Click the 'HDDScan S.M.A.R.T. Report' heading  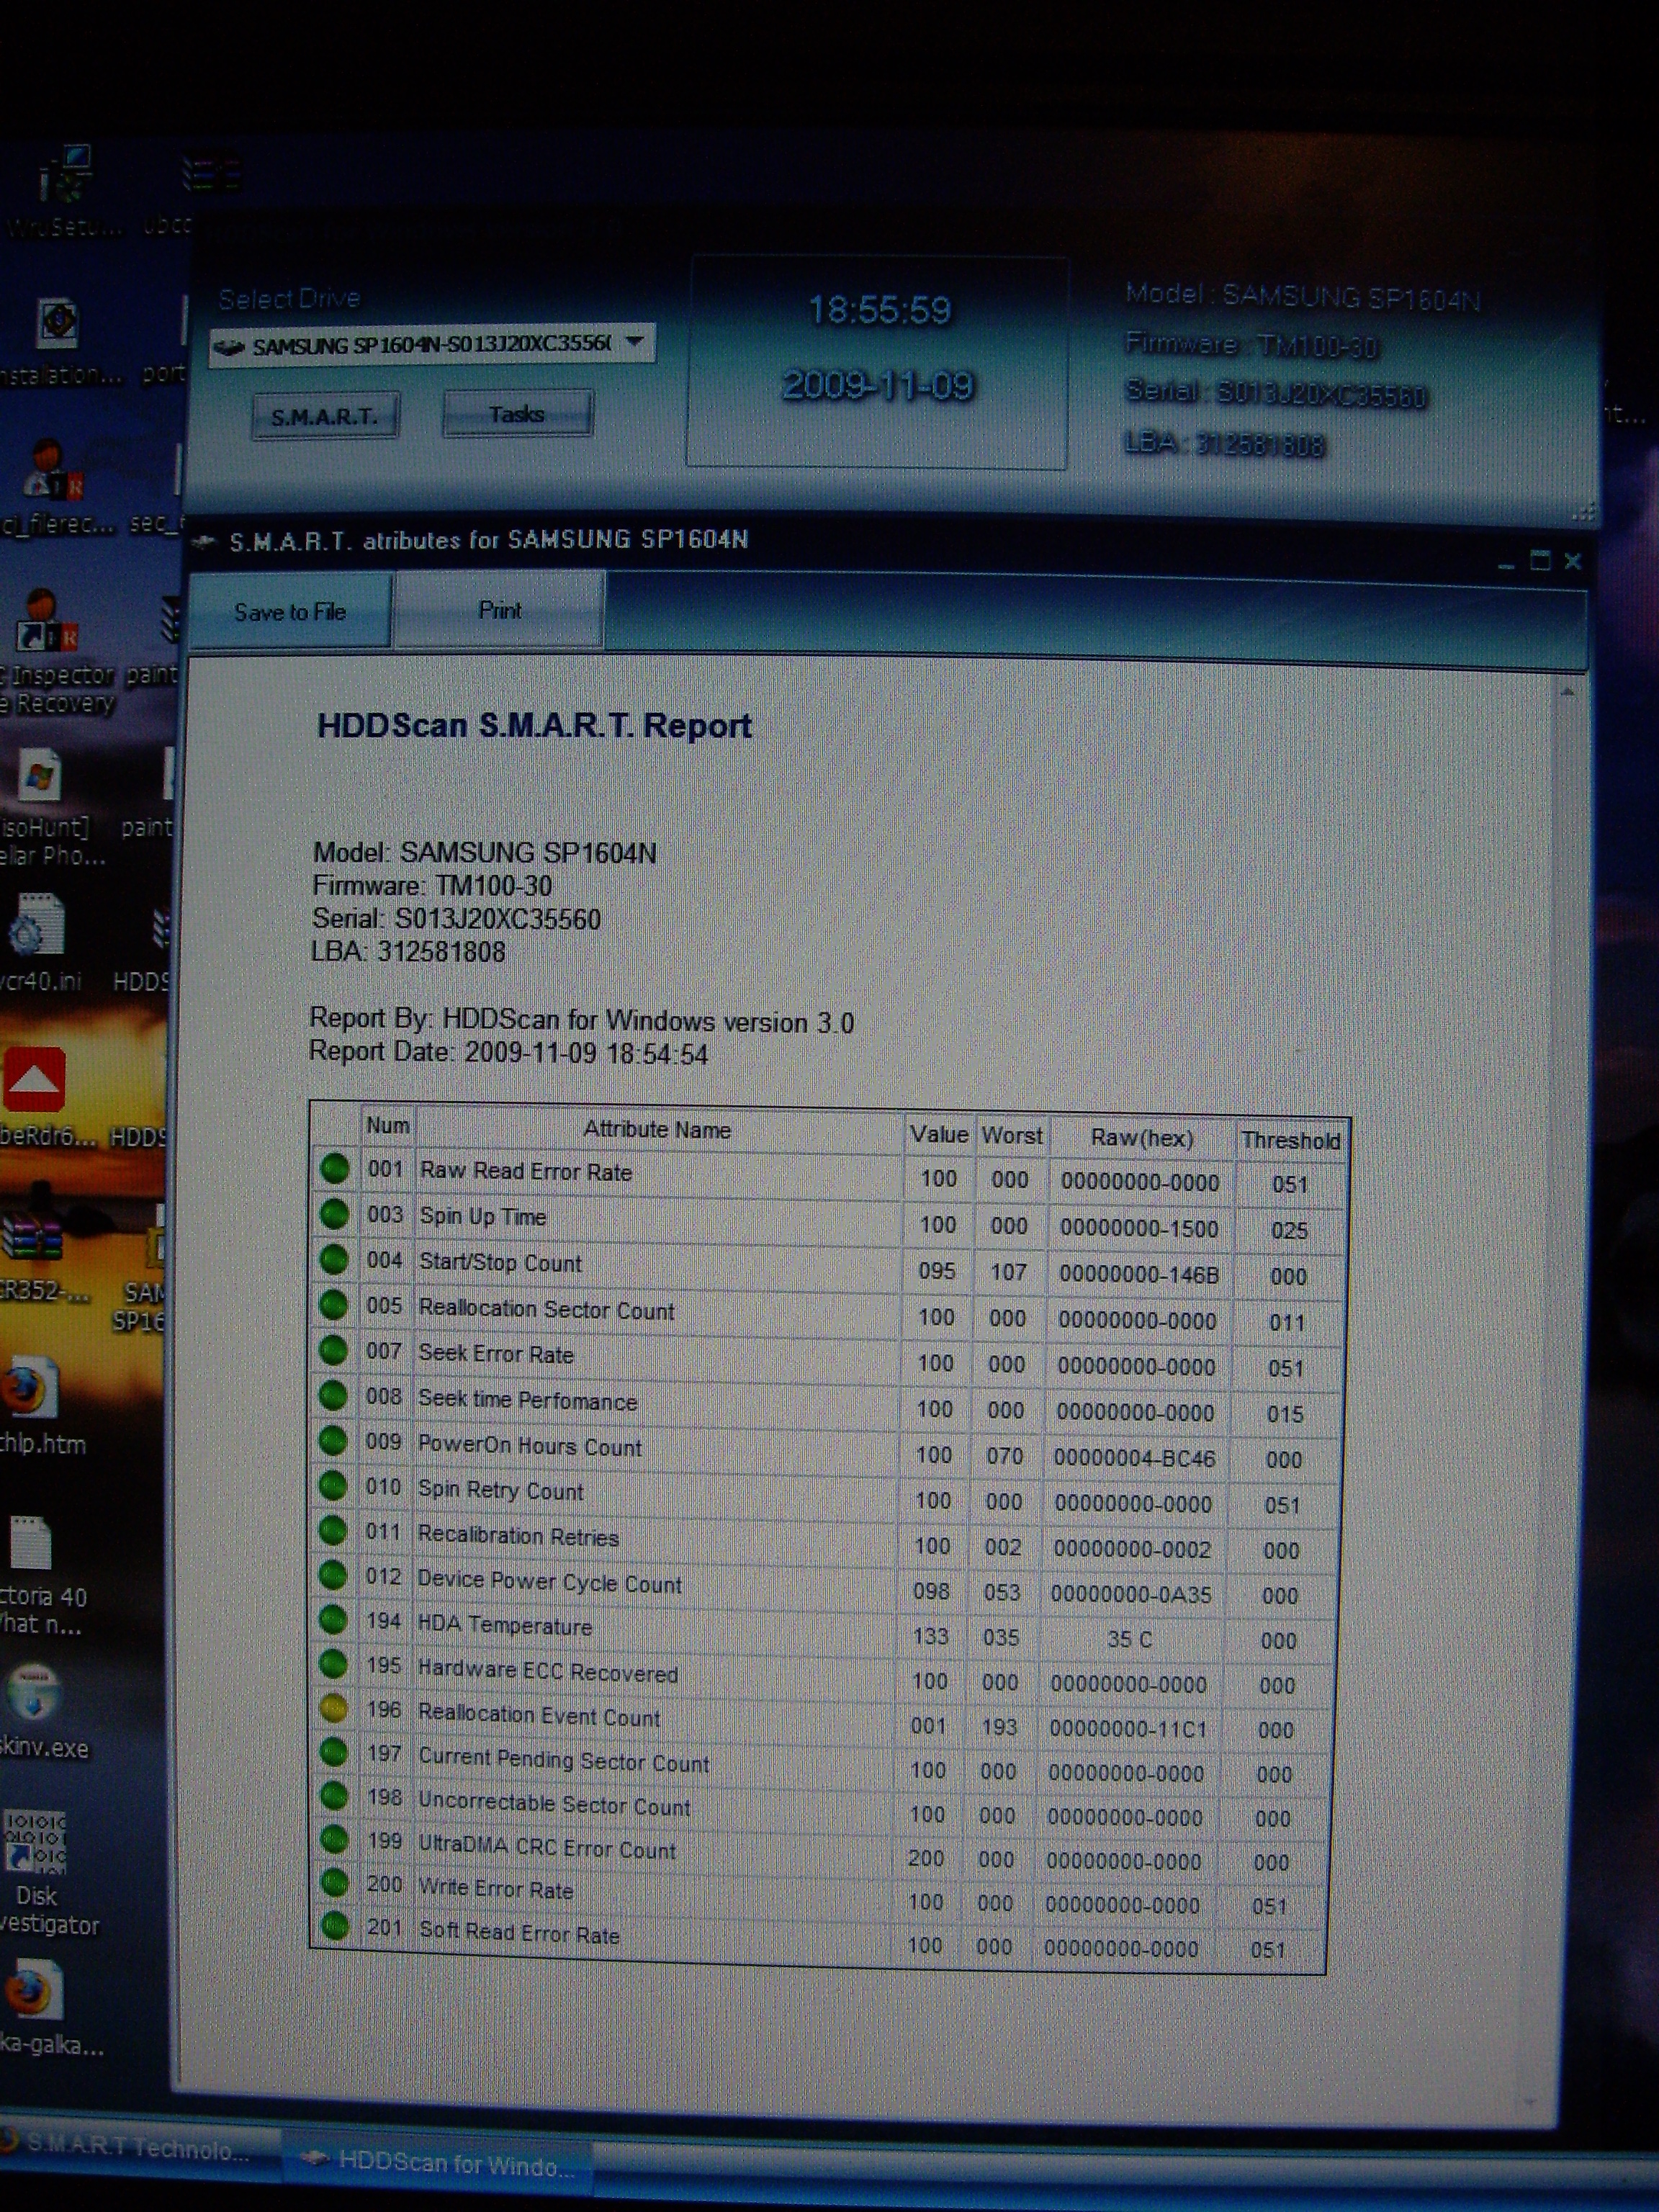point(534,725)
